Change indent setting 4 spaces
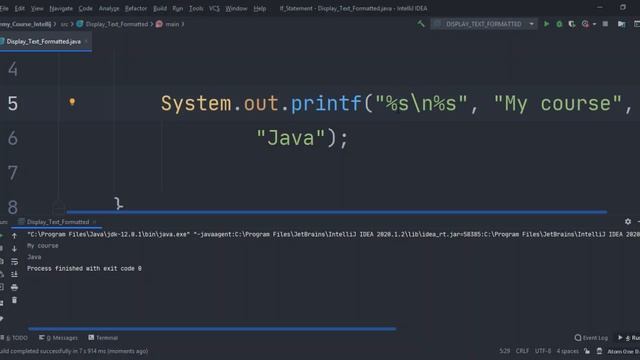Viewport: 640px width, 360px height. pyautogui.click(x=567, y=351)
